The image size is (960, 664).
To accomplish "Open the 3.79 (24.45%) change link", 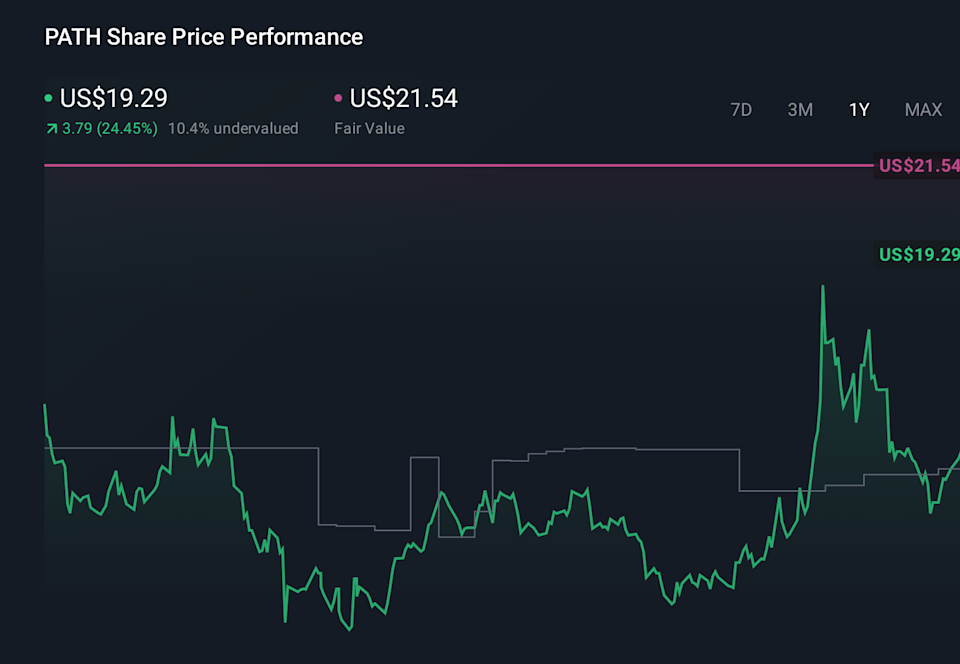I will [110, 128].
